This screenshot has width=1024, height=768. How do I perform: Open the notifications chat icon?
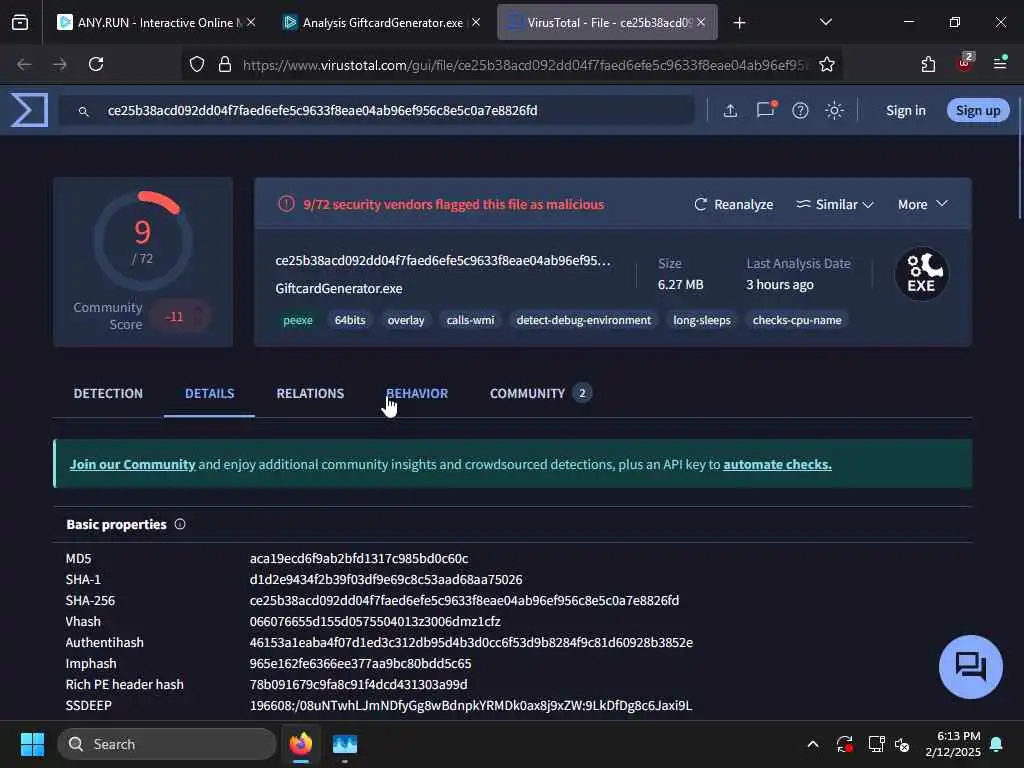click(765, 110)
